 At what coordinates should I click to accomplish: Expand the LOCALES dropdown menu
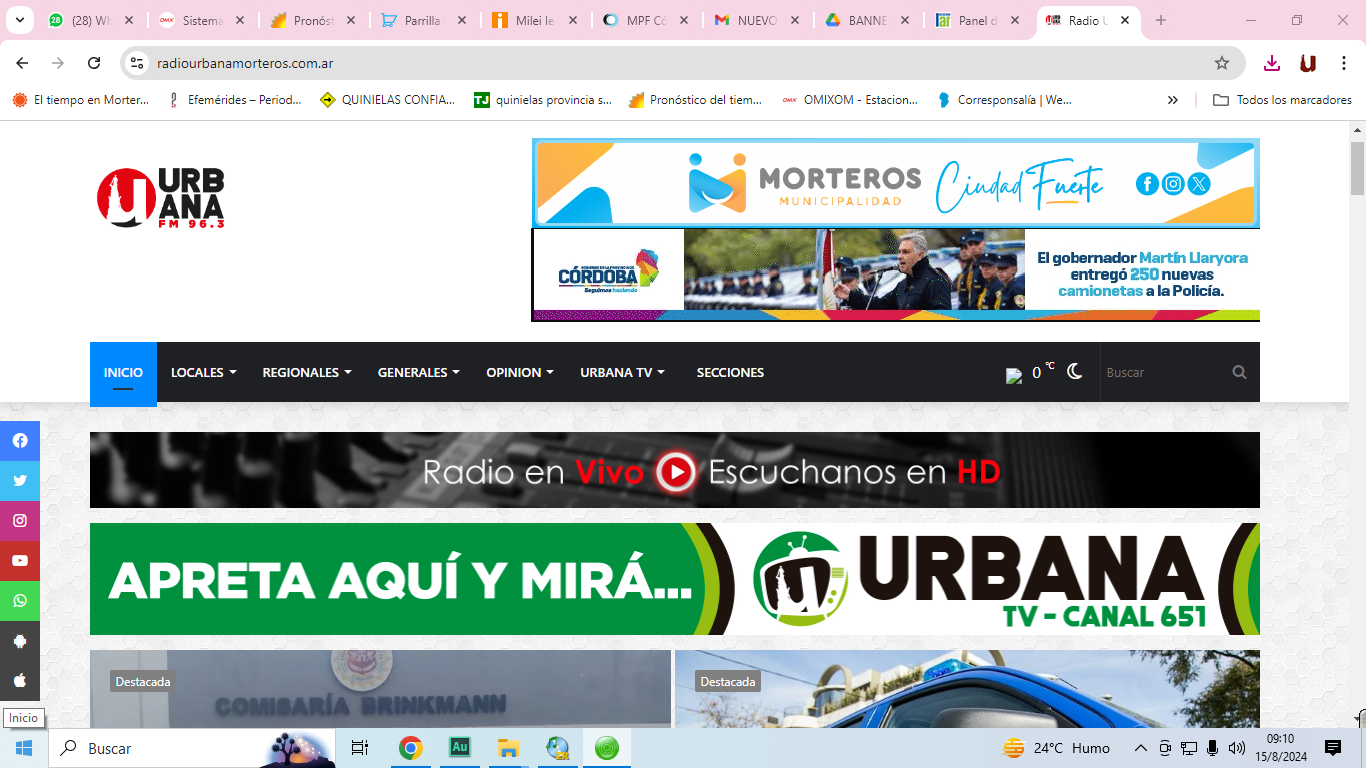click(204, 372)
